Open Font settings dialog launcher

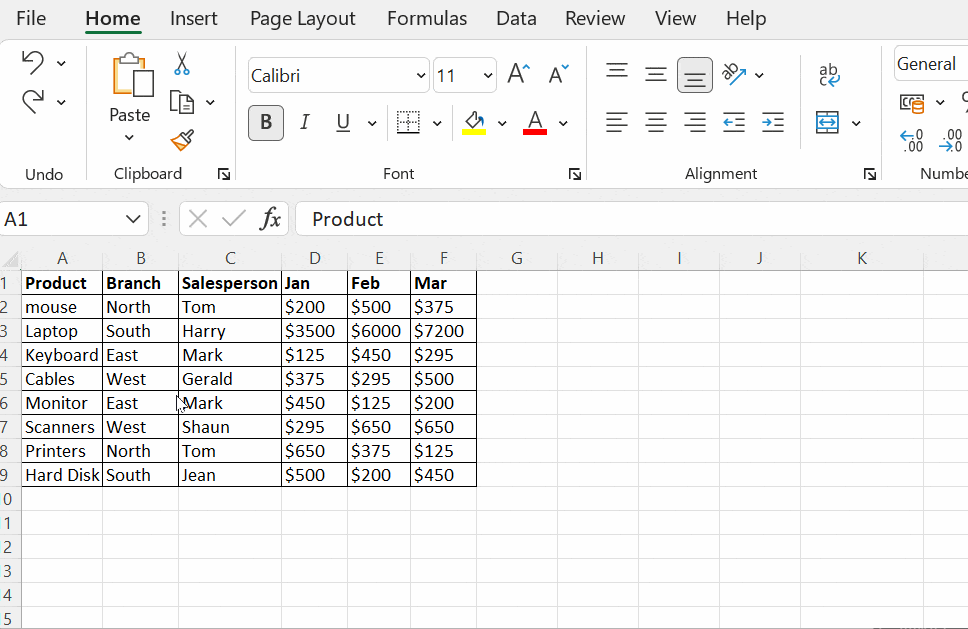coord(575,174)
